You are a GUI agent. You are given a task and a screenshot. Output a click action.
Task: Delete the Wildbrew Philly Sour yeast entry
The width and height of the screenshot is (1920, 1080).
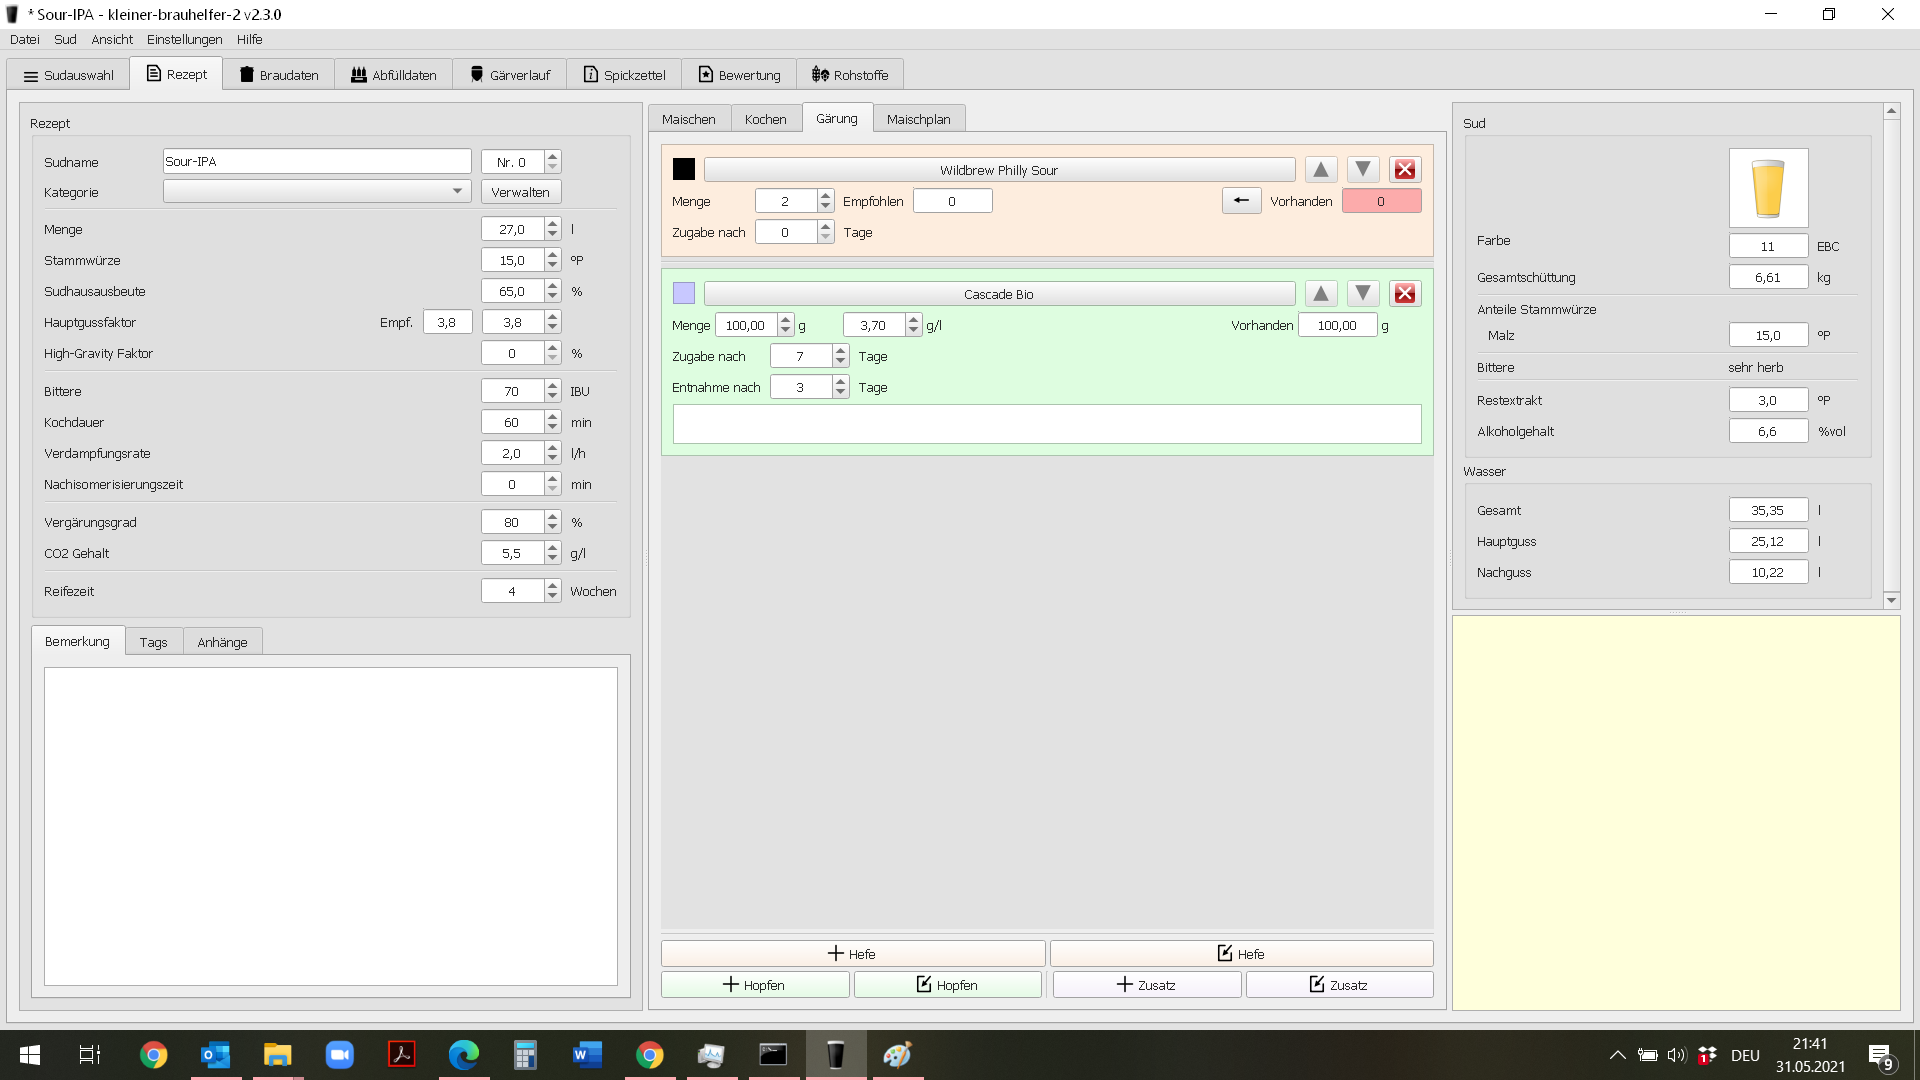click(x=1404, y=170)
